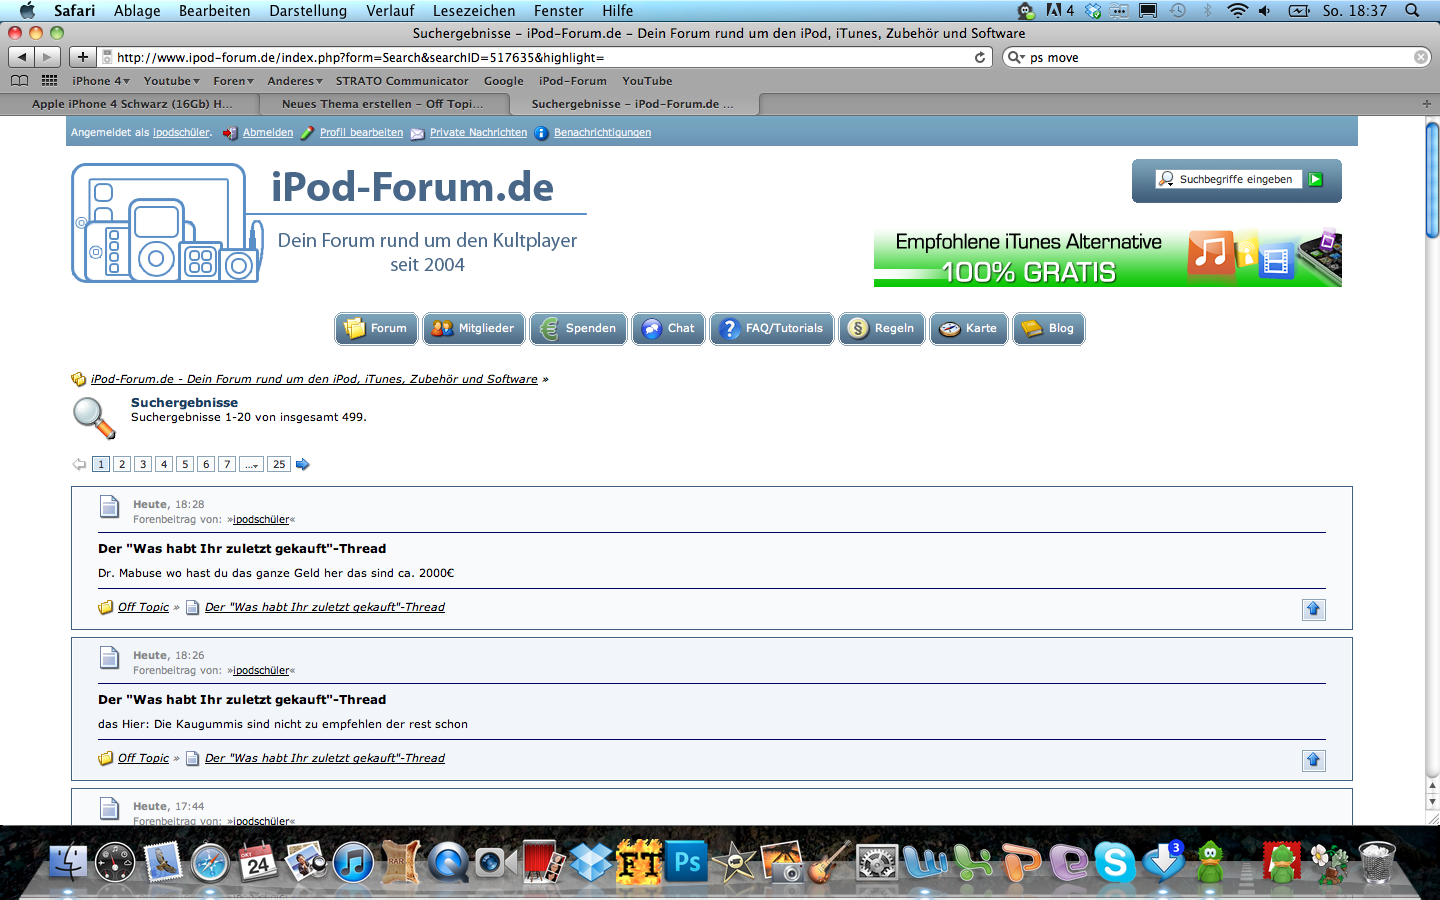Click the Safari forward button
Screen dimensions: 1440x900
coord(47,57)
